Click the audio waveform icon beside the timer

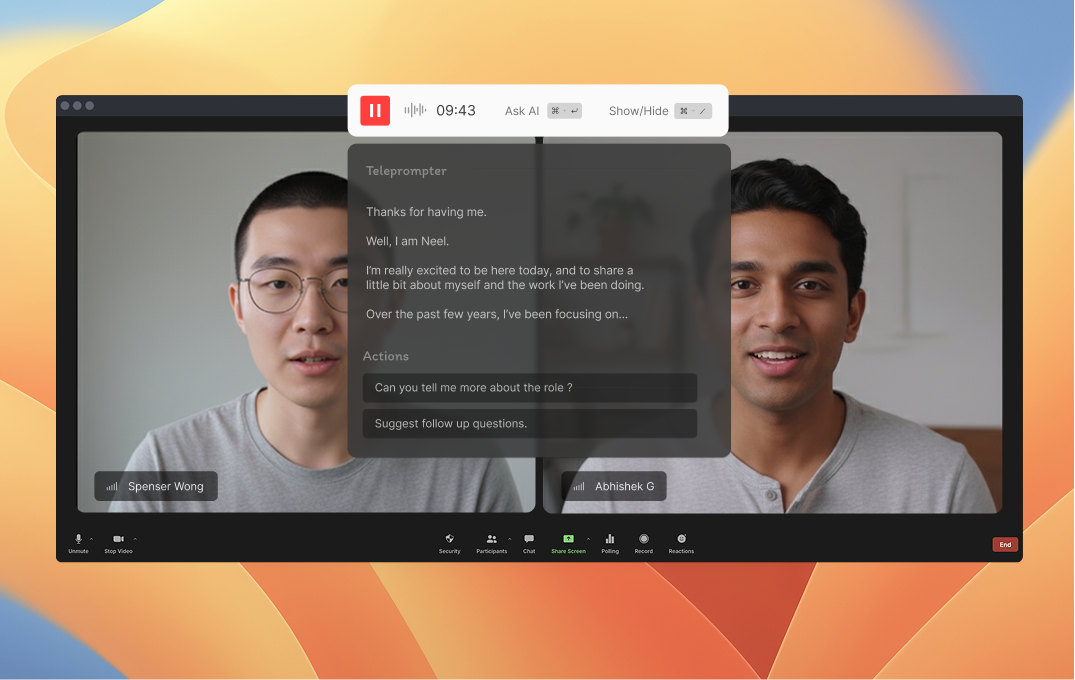[415, 110]
